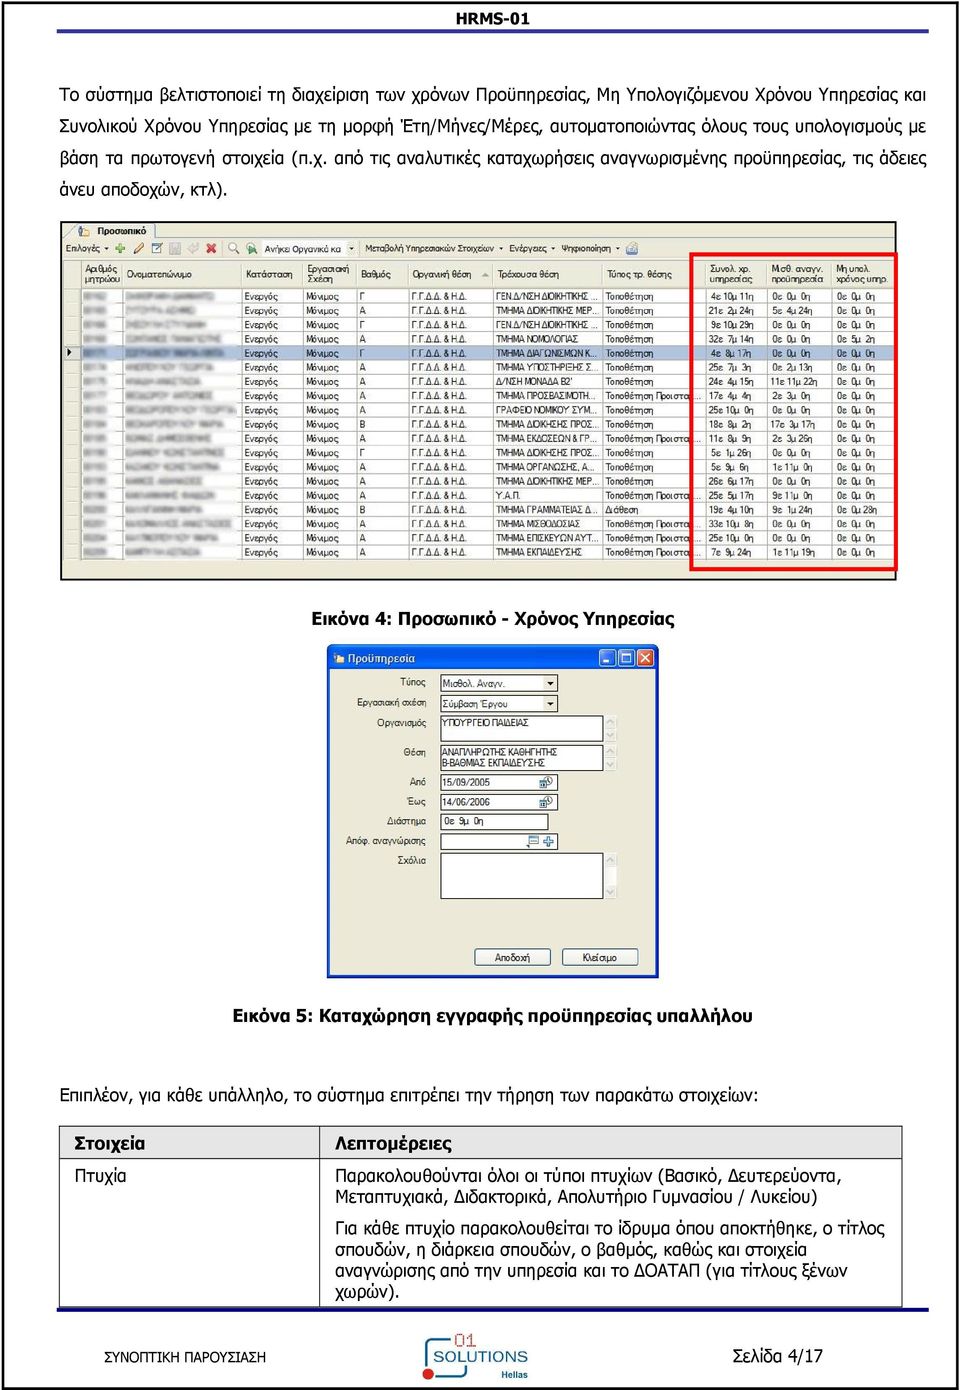Open the Ανήκει Οργανικά κα filter dropdown
The height and width of the screenshot is (1390, 960).
351,248
